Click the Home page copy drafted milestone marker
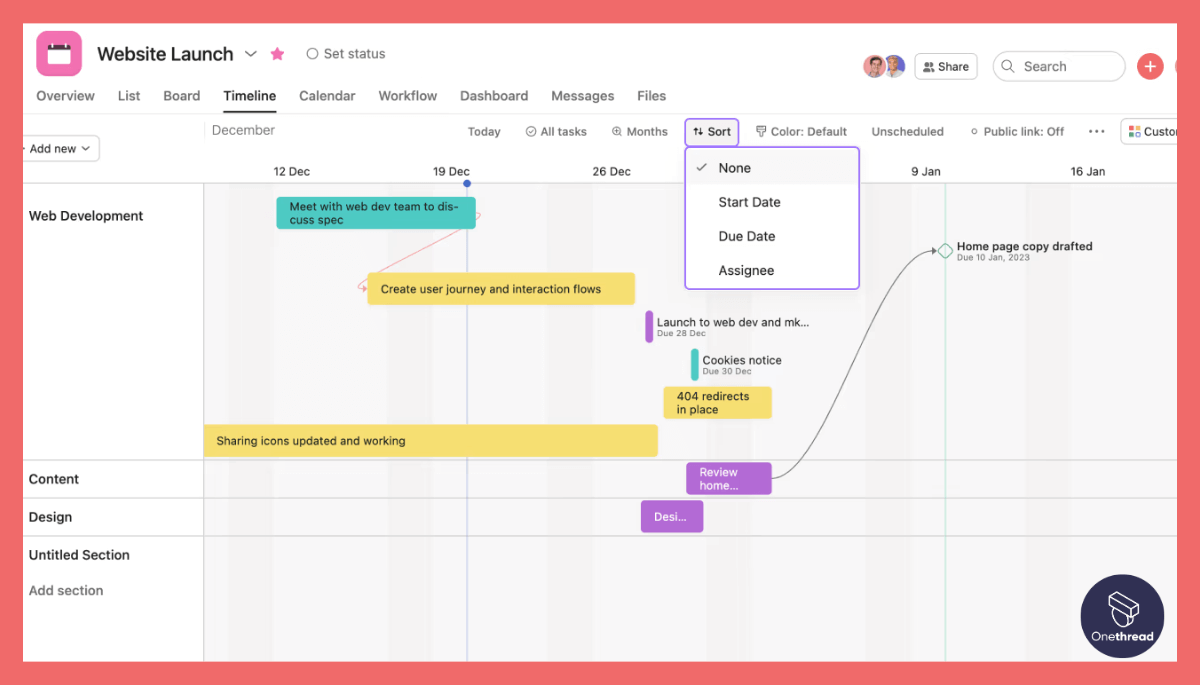Image resolution: width=1200 pixels, height=685 pixels. pos(944,251)
